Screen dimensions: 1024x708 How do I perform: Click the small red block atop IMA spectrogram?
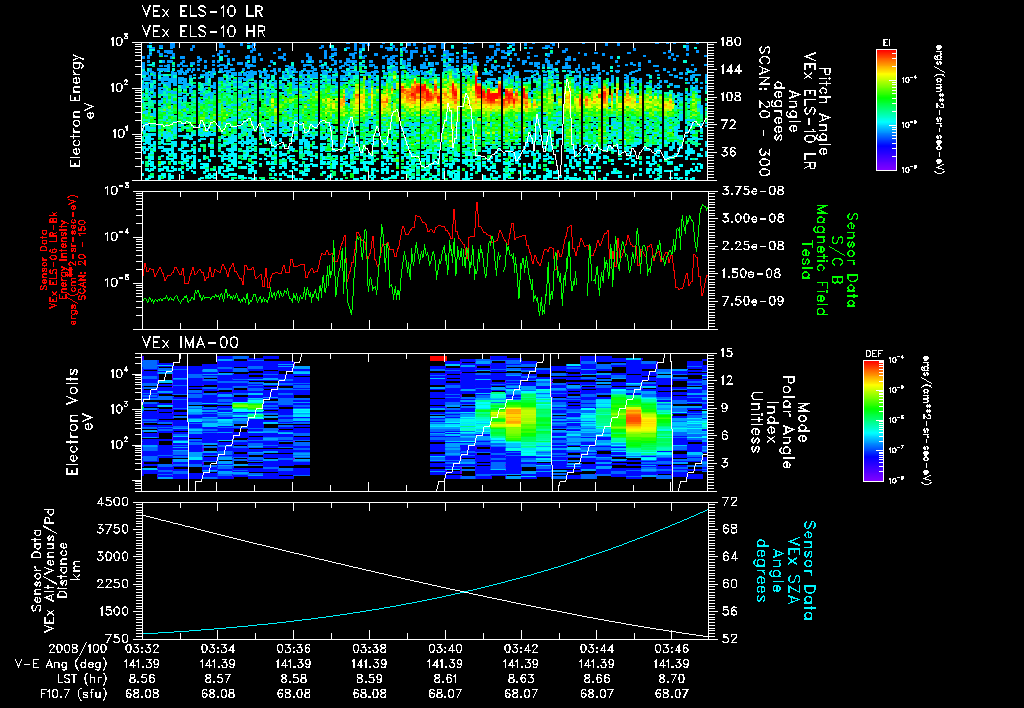point(438,358)
